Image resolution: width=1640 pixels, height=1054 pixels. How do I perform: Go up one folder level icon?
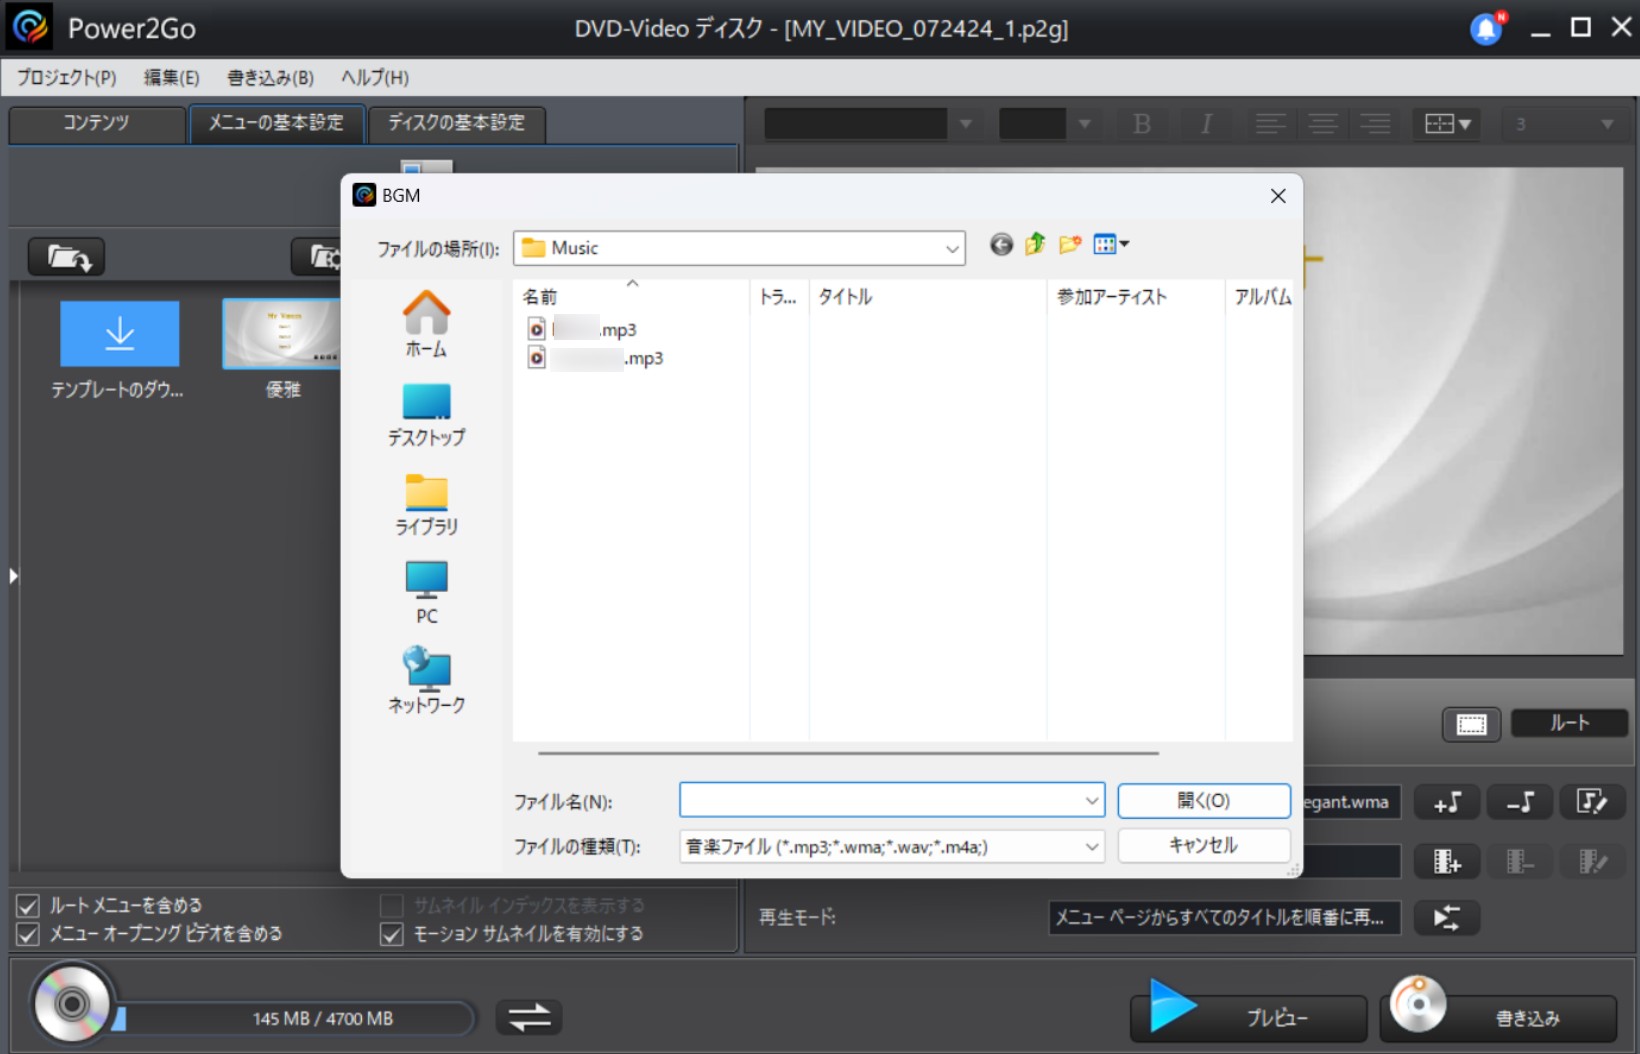pyautogui.click(x=1035, y=244)
